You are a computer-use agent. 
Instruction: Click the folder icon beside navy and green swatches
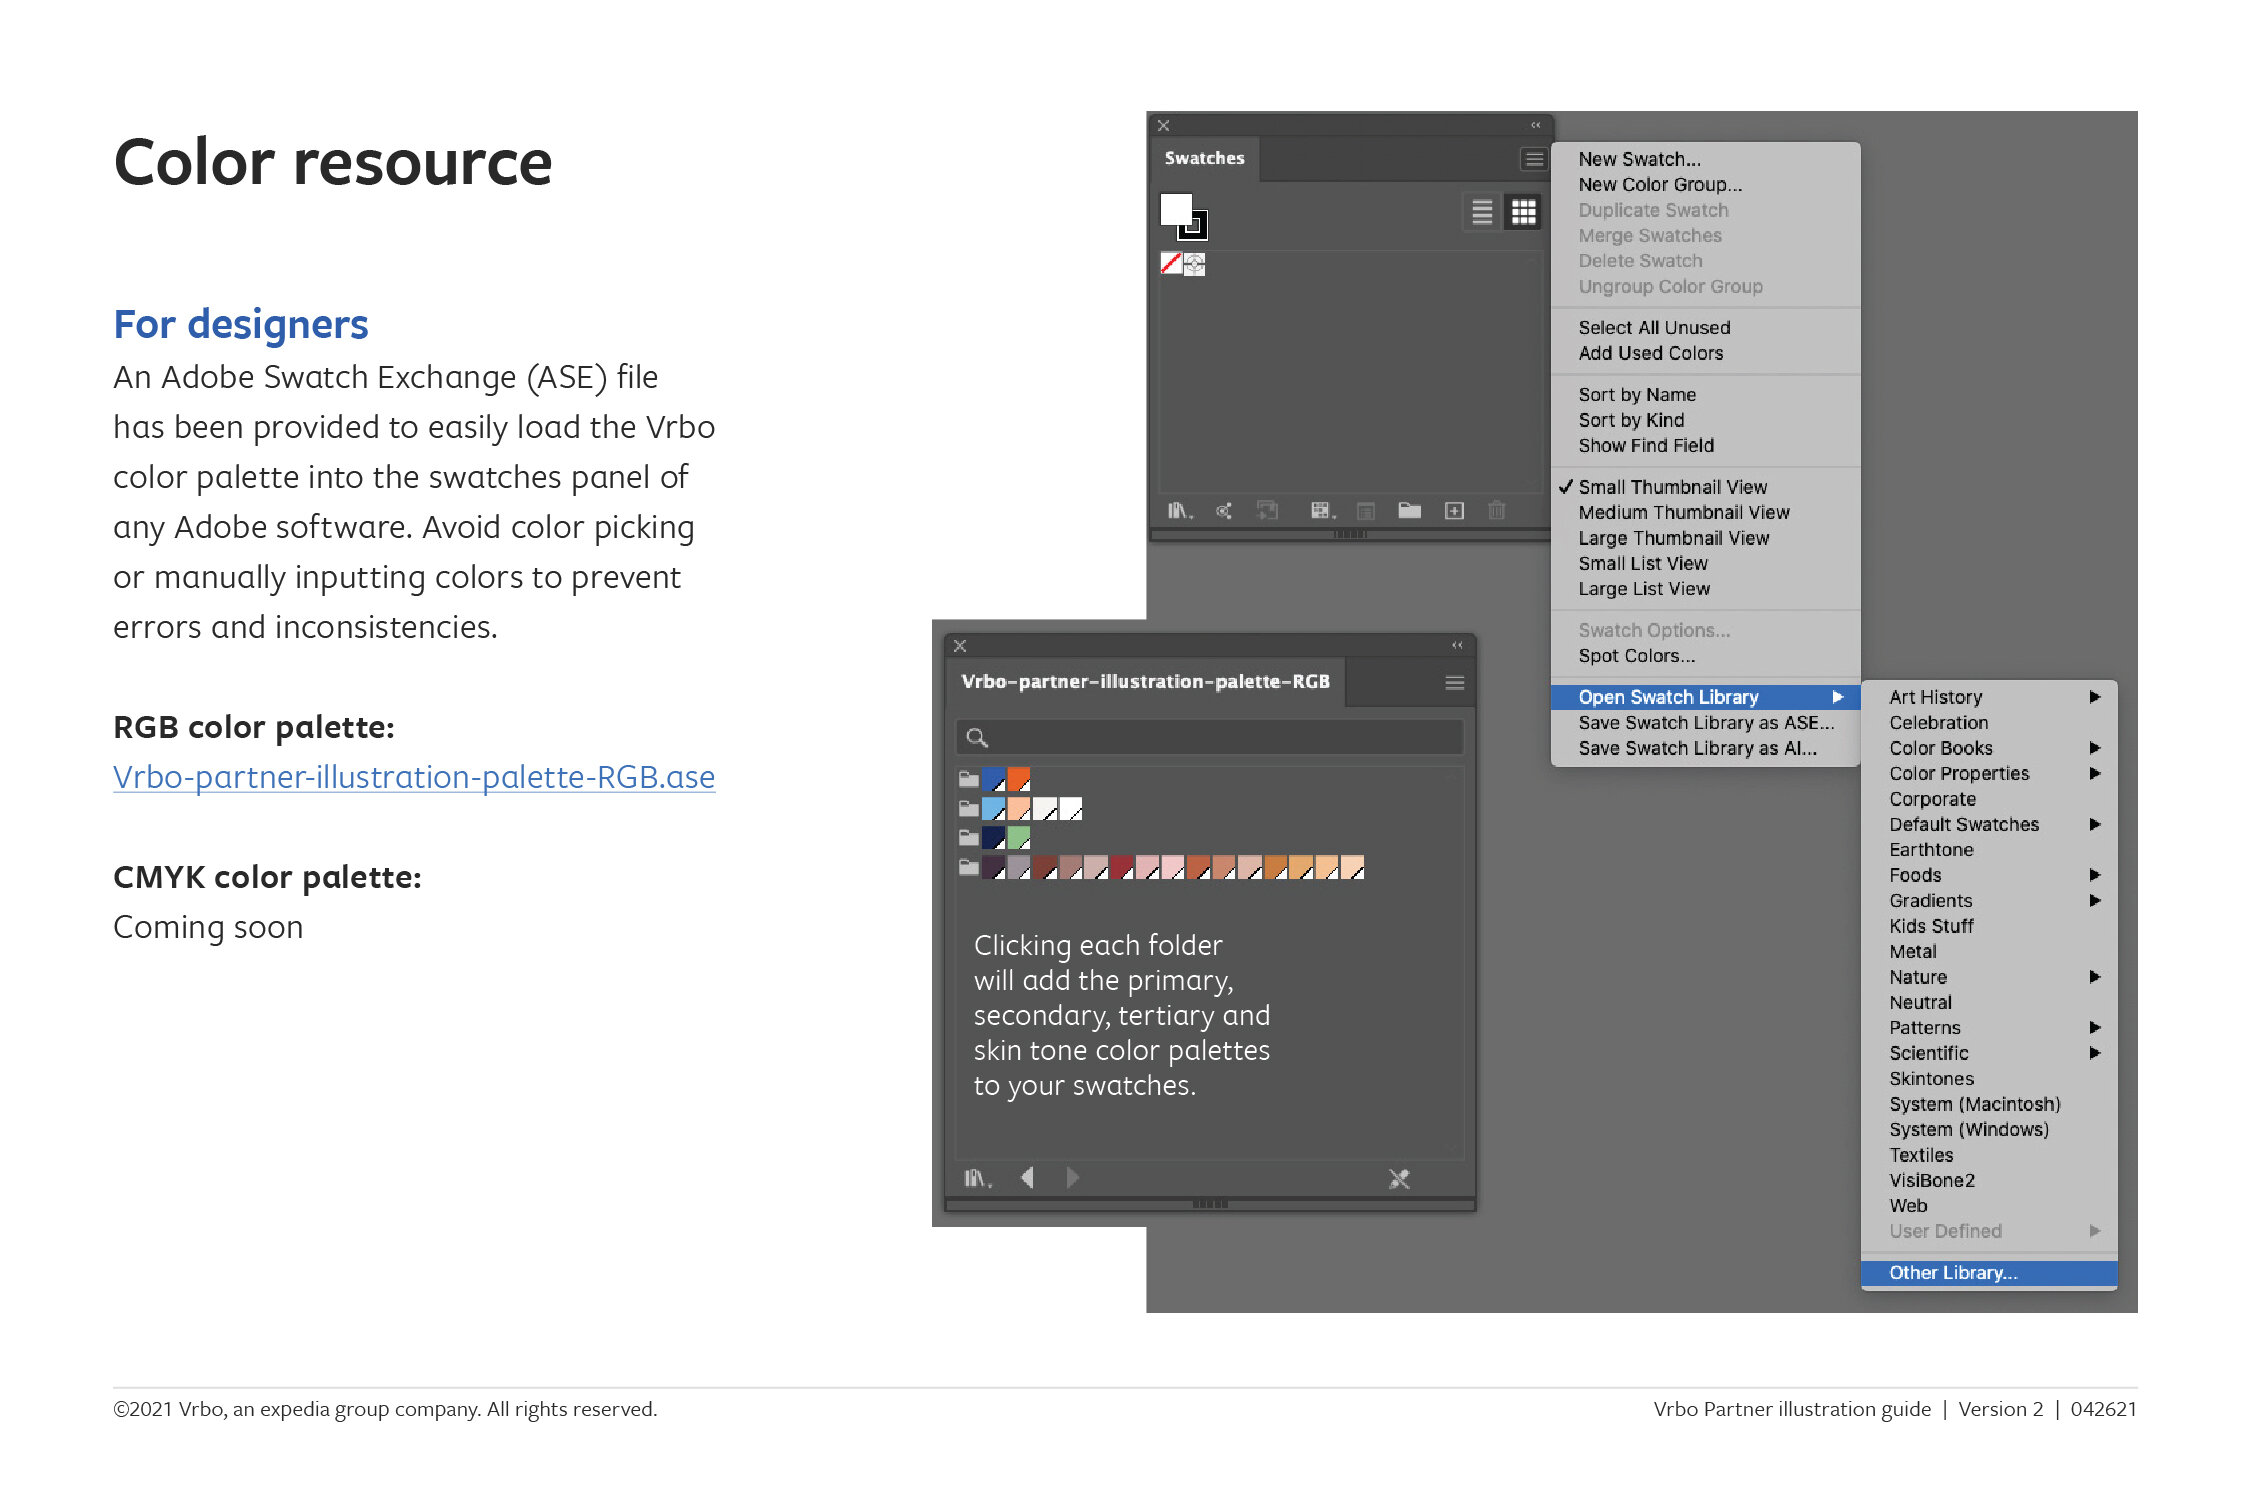click(x=968, y=837)
